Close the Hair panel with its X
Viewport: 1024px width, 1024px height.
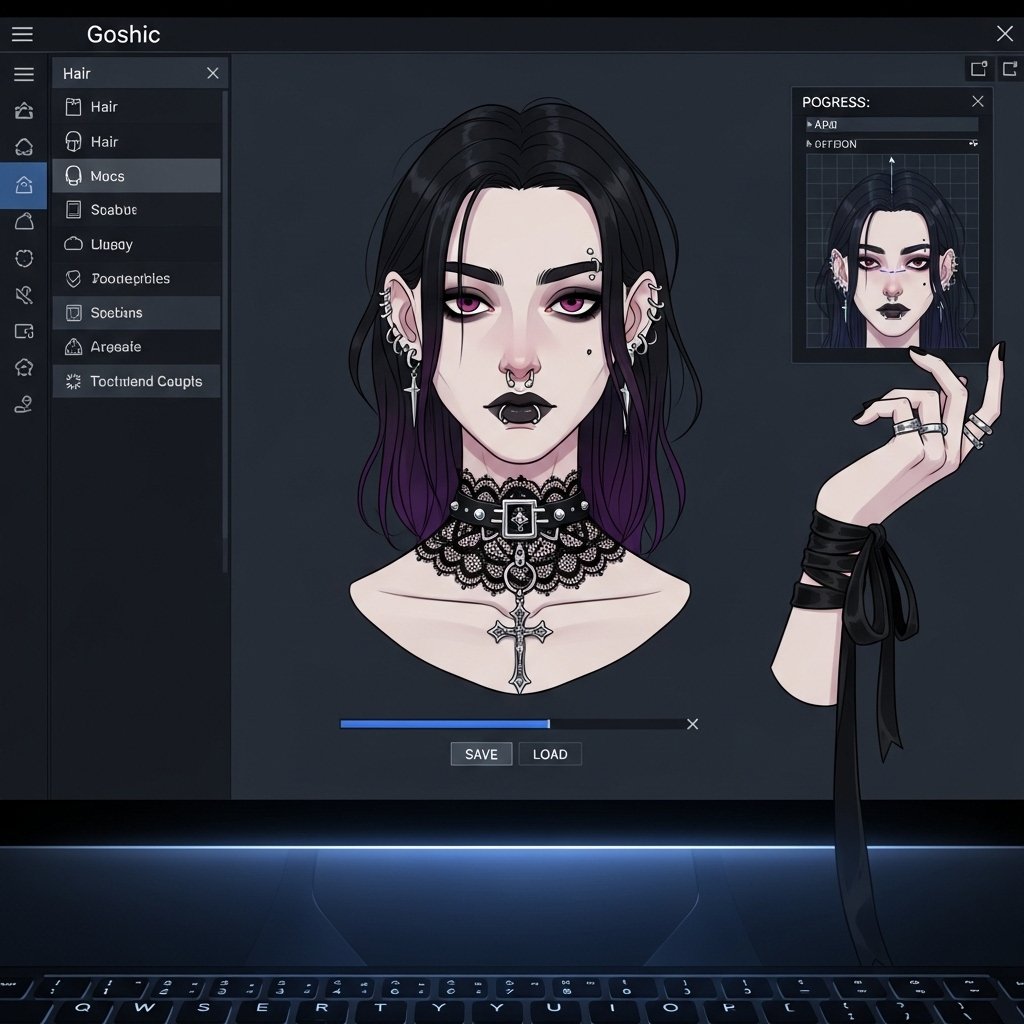(212, 73)
